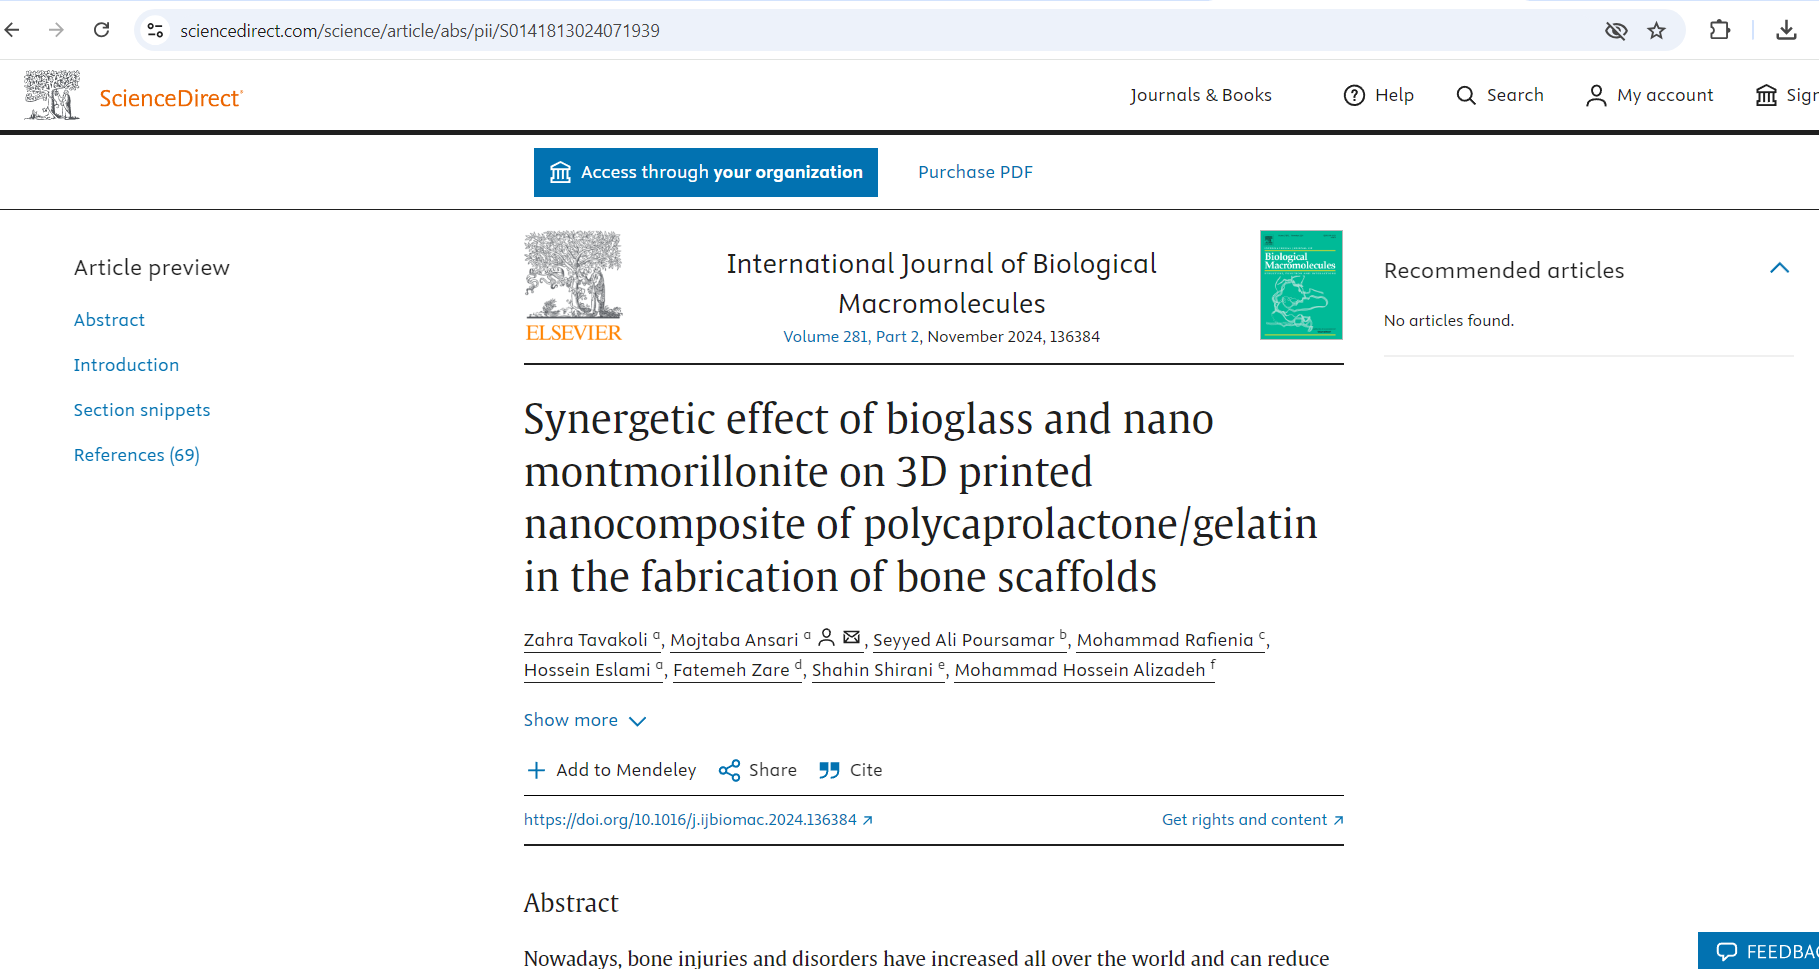Reload the current page
The height and width of the screenshot is (969, 1819).
pos(101,30)
